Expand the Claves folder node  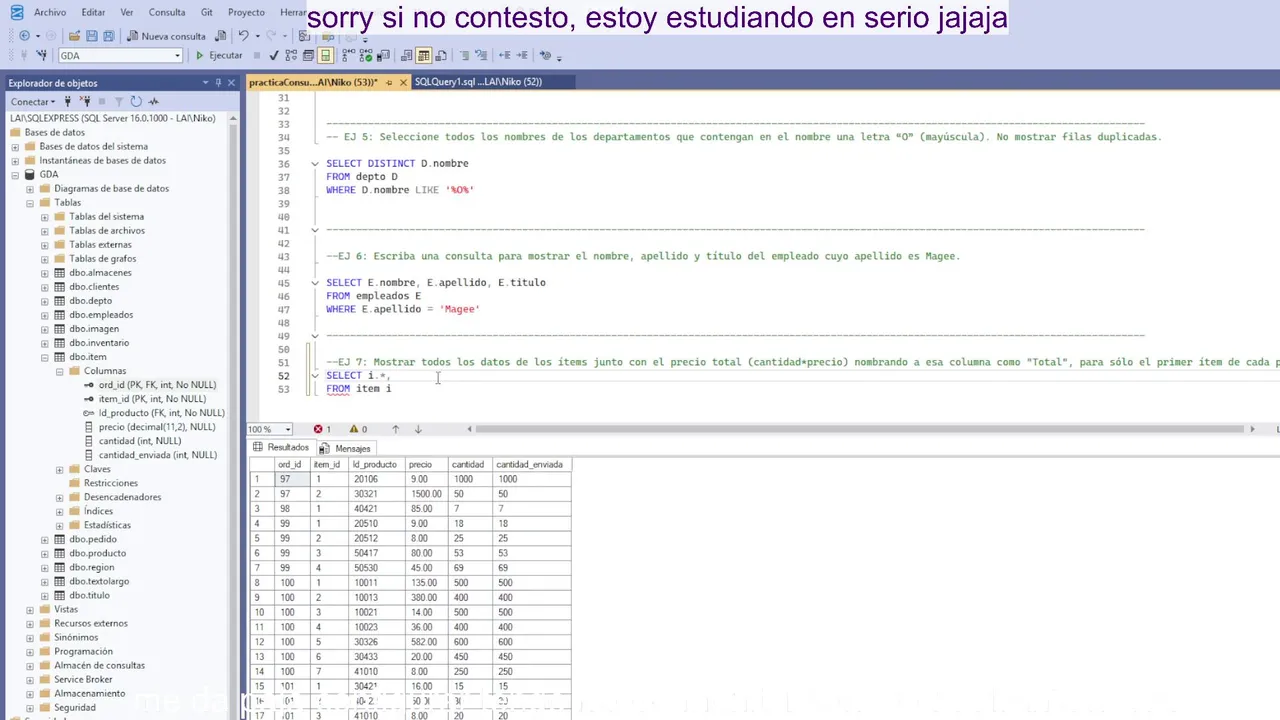(60, 469)
